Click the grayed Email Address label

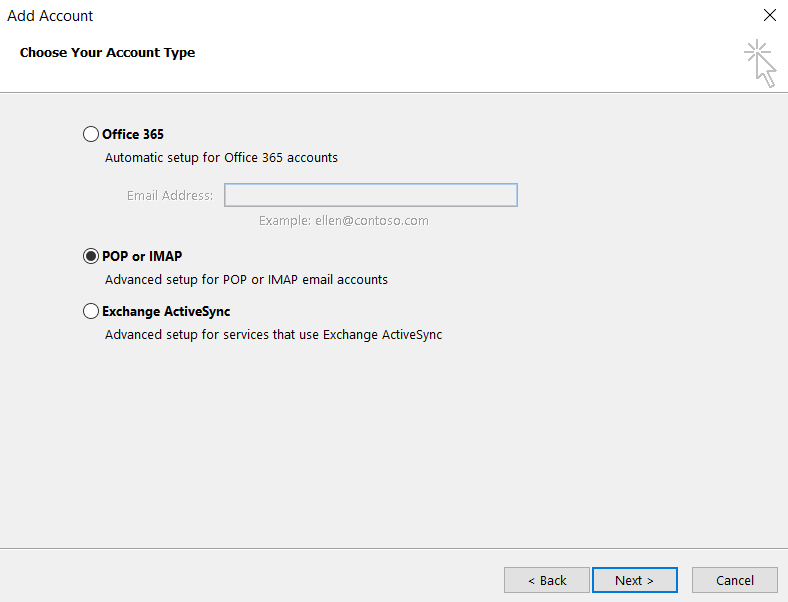(x=170, y=195)
